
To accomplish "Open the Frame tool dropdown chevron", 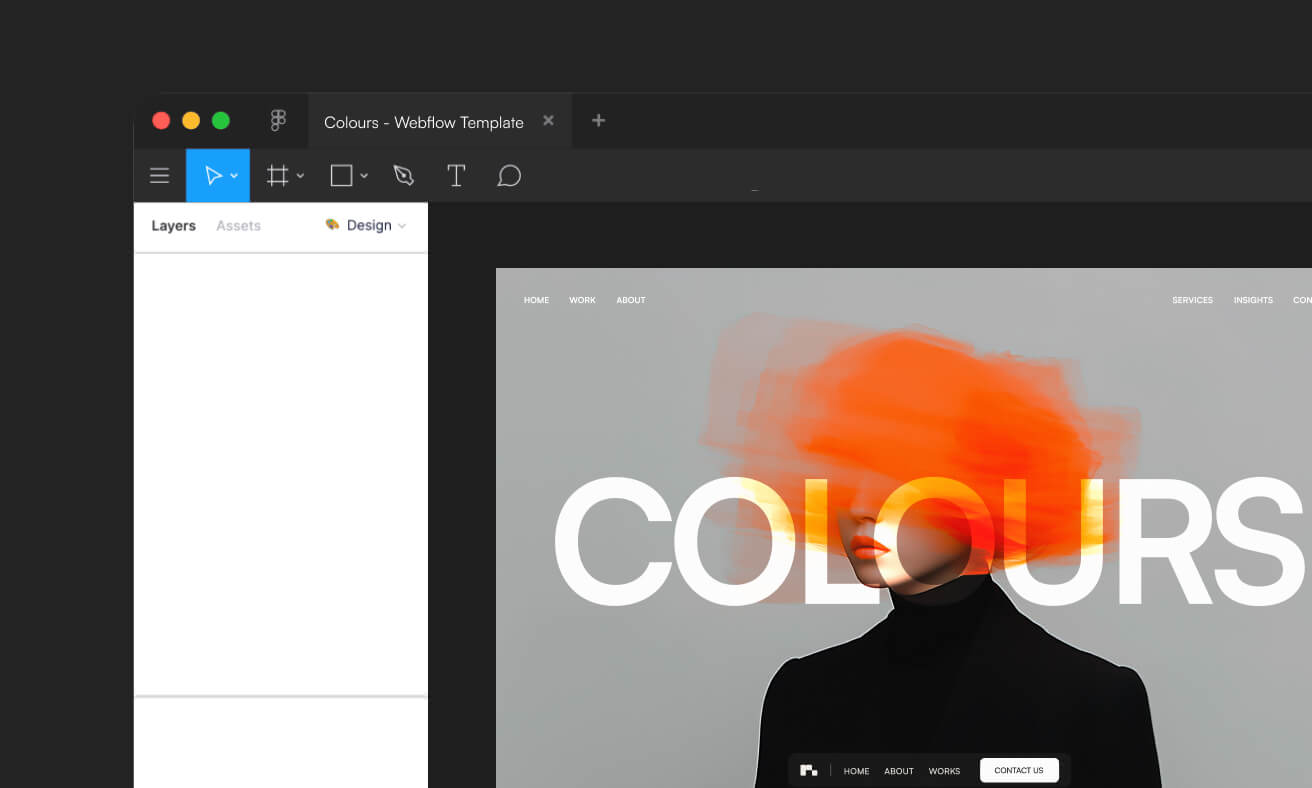I will [x=300, y=176].
